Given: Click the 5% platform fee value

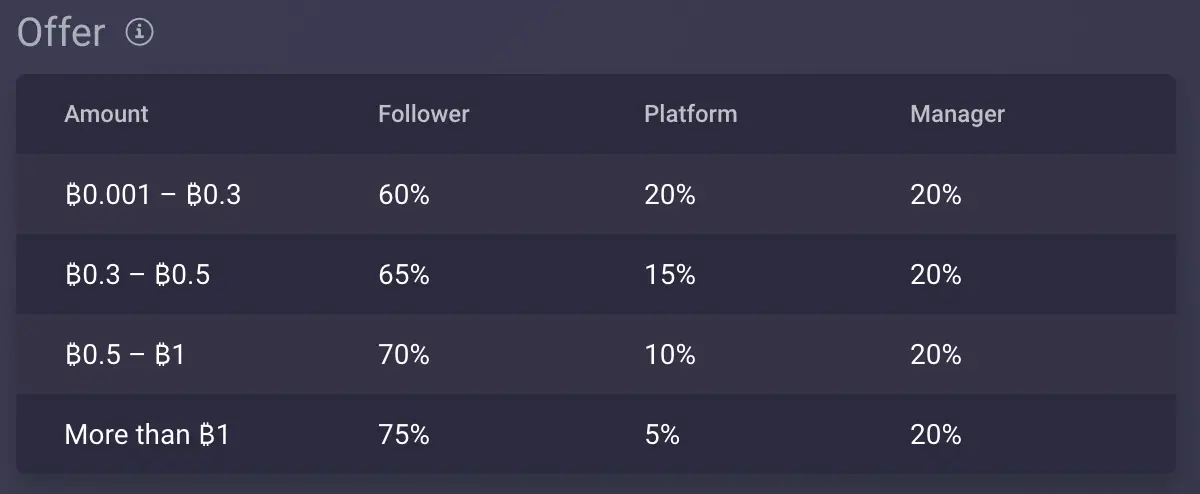Looking at the screenshot, I should coord(662,434).
